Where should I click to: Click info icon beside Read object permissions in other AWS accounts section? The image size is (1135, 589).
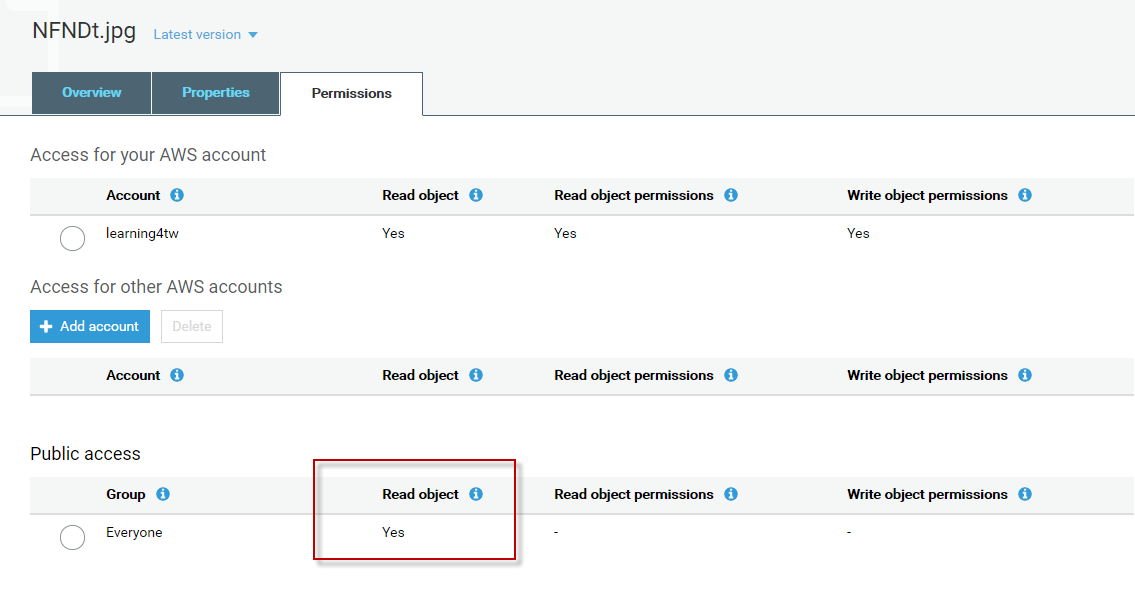pyautogui.click(x=731, y=375)
